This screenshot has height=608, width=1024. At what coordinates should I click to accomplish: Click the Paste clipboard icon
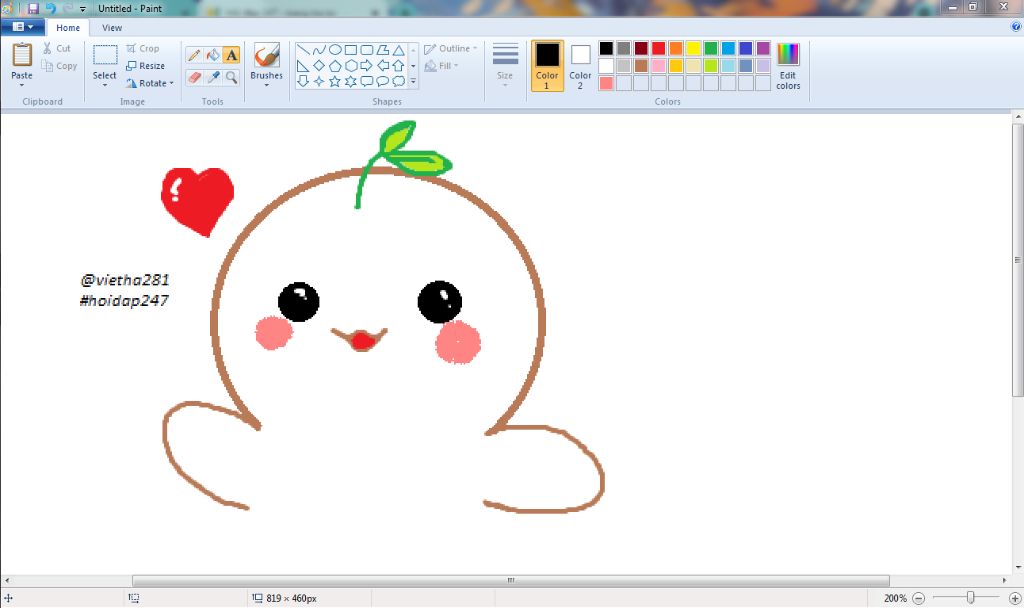point(22,55)
